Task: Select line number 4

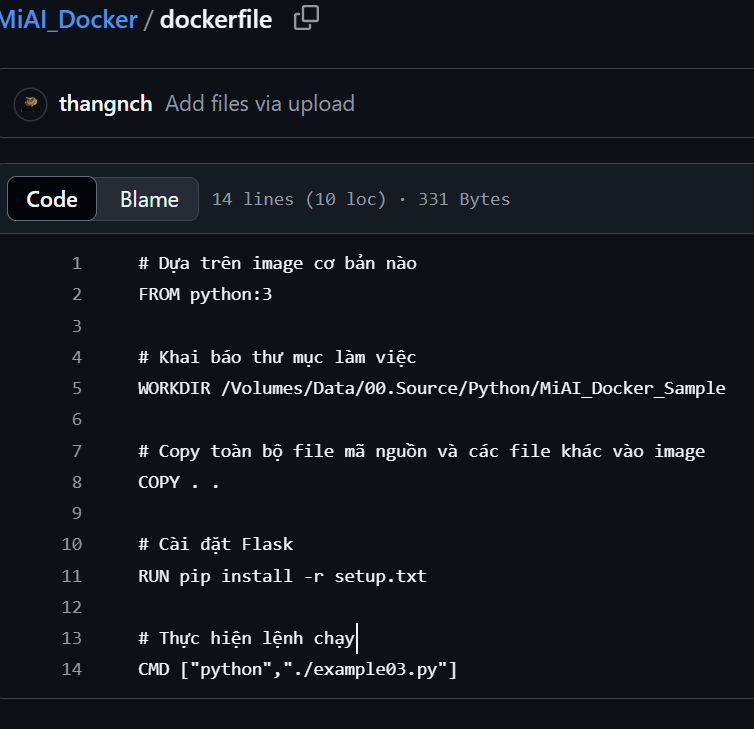Action: pyautogui.click(x=76, y=357)
